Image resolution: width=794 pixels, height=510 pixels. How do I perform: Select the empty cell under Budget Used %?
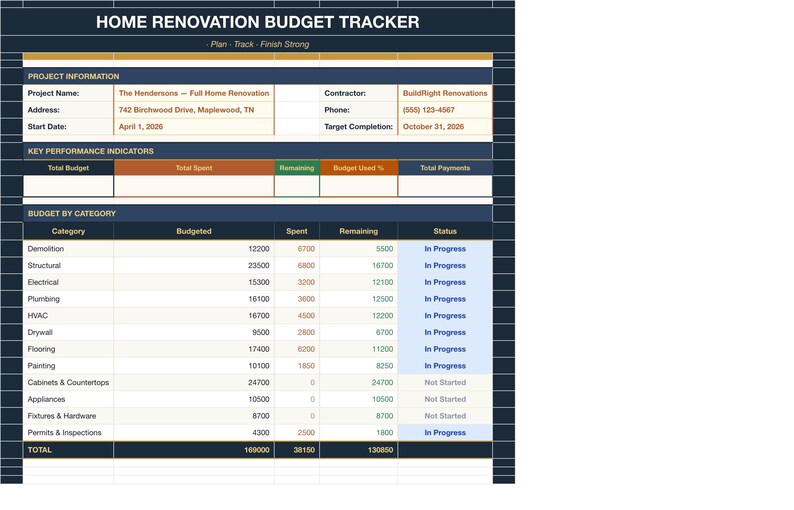pos(359,186)
